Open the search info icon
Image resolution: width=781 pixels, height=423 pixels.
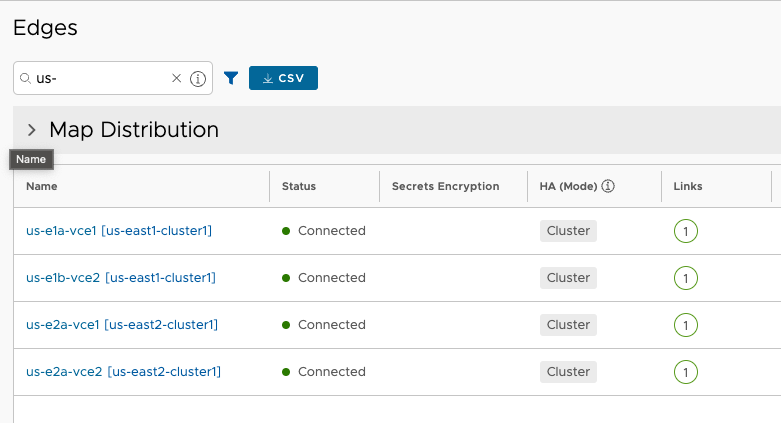tap(198, 79)
